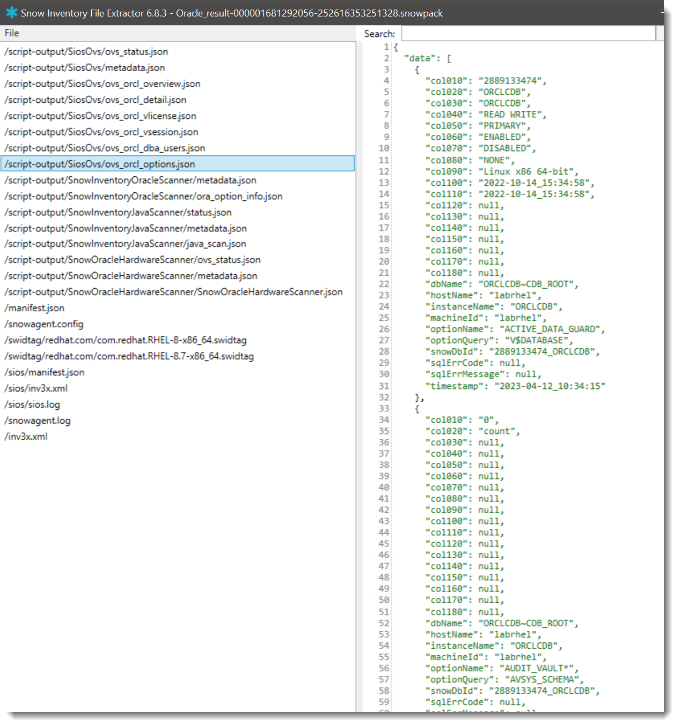This screenshot has width=679, height=727.
Task: Click line number 22 dbName entry
Action: click(502, 284)
